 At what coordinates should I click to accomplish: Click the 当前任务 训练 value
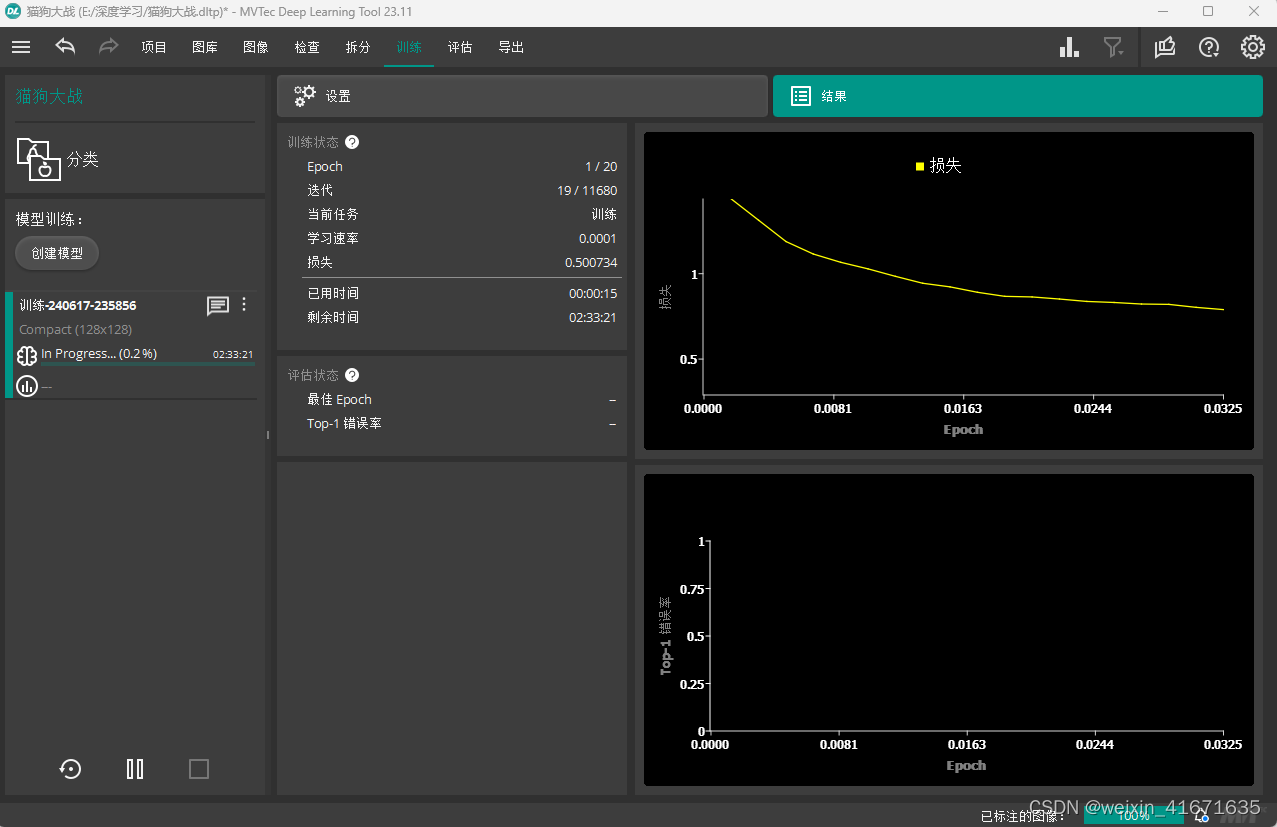coord(604,214)
